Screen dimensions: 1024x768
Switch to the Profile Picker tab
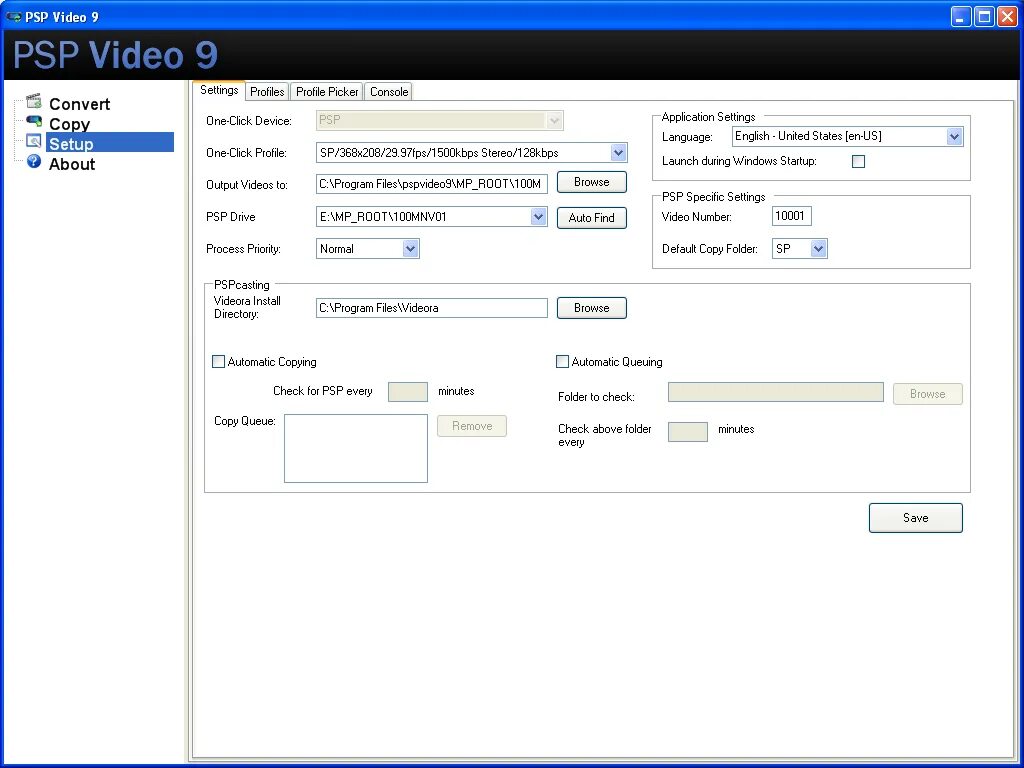[327, 92]
